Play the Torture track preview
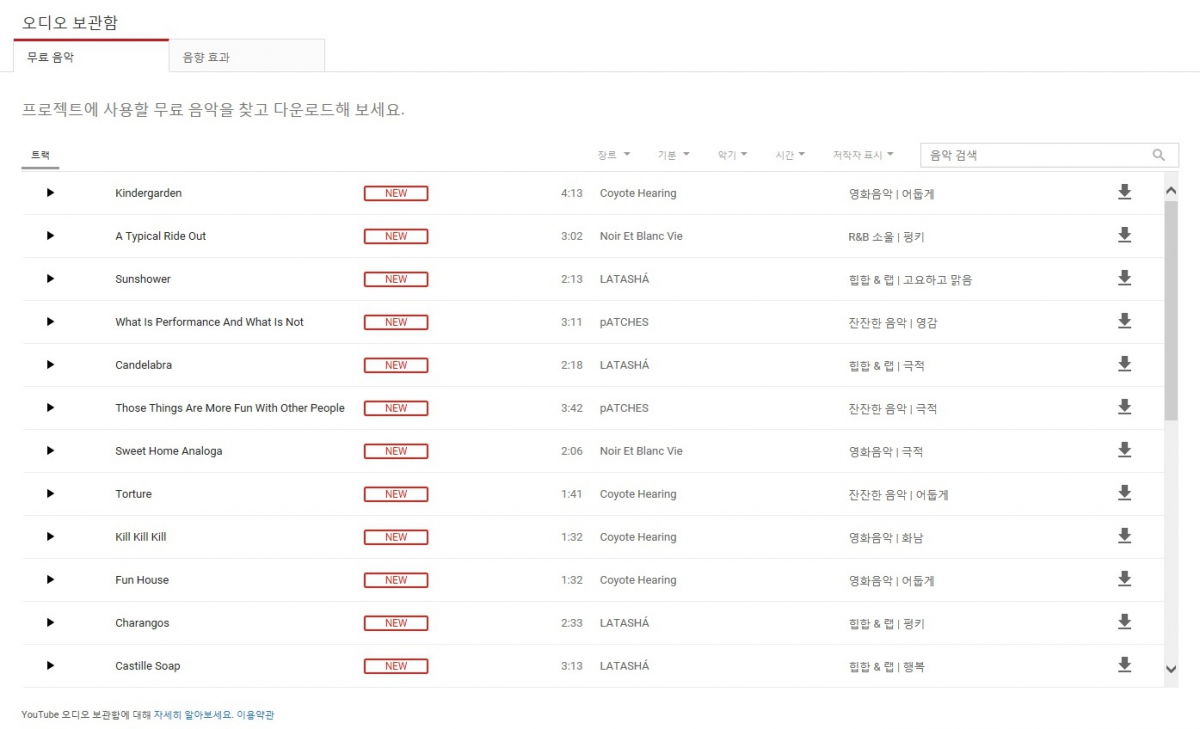 point(50,494)
